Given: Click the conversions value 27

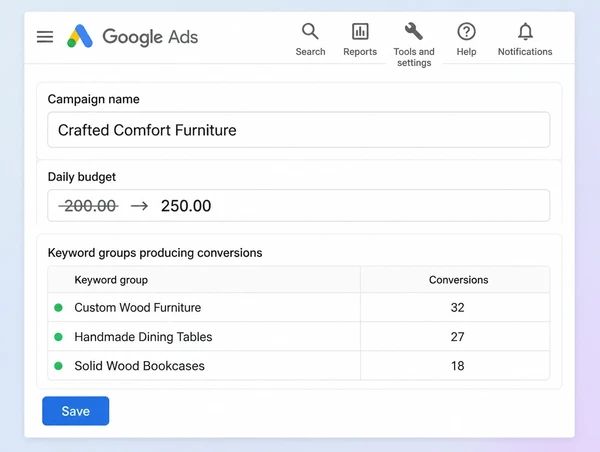Looking at the screenshot, I should 457,337.
